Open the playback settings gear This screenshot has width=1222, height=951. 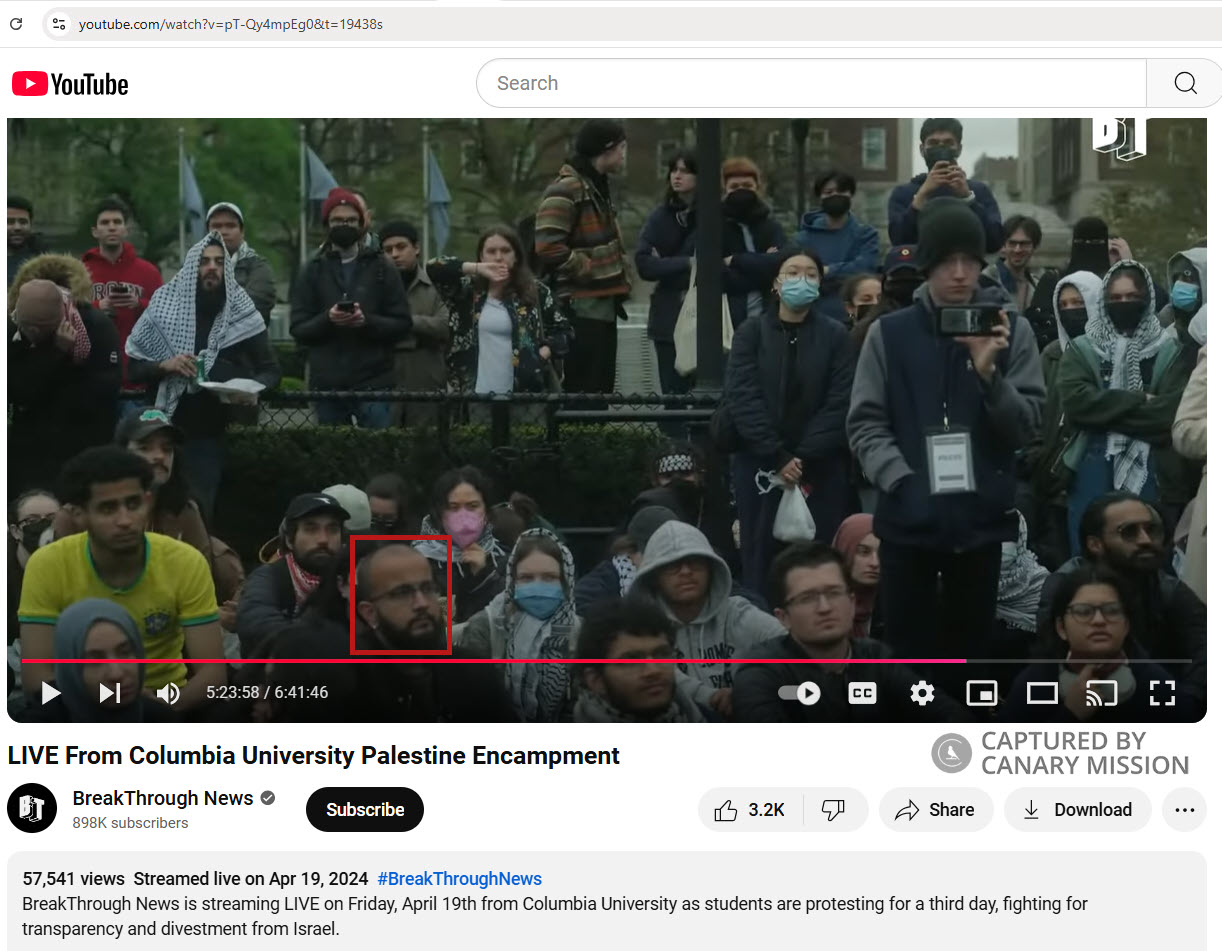pos(922,692)
